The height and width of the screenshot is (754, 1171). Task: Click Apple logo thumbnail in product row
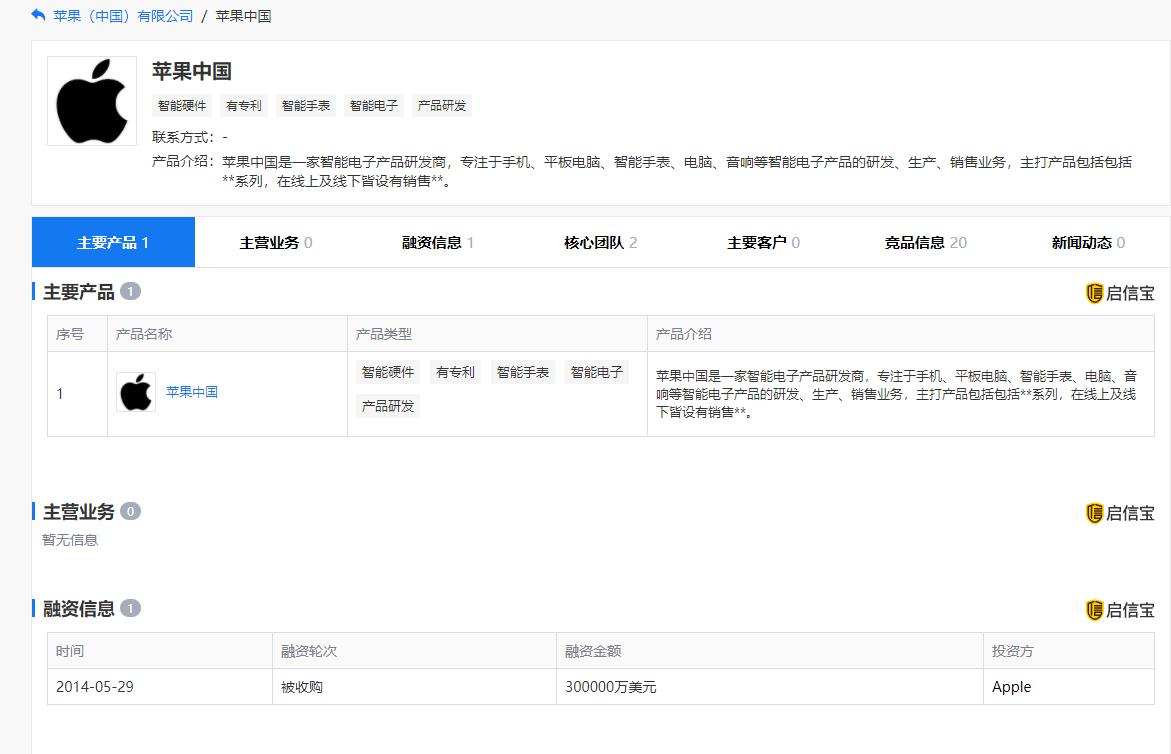click(136, 392)
